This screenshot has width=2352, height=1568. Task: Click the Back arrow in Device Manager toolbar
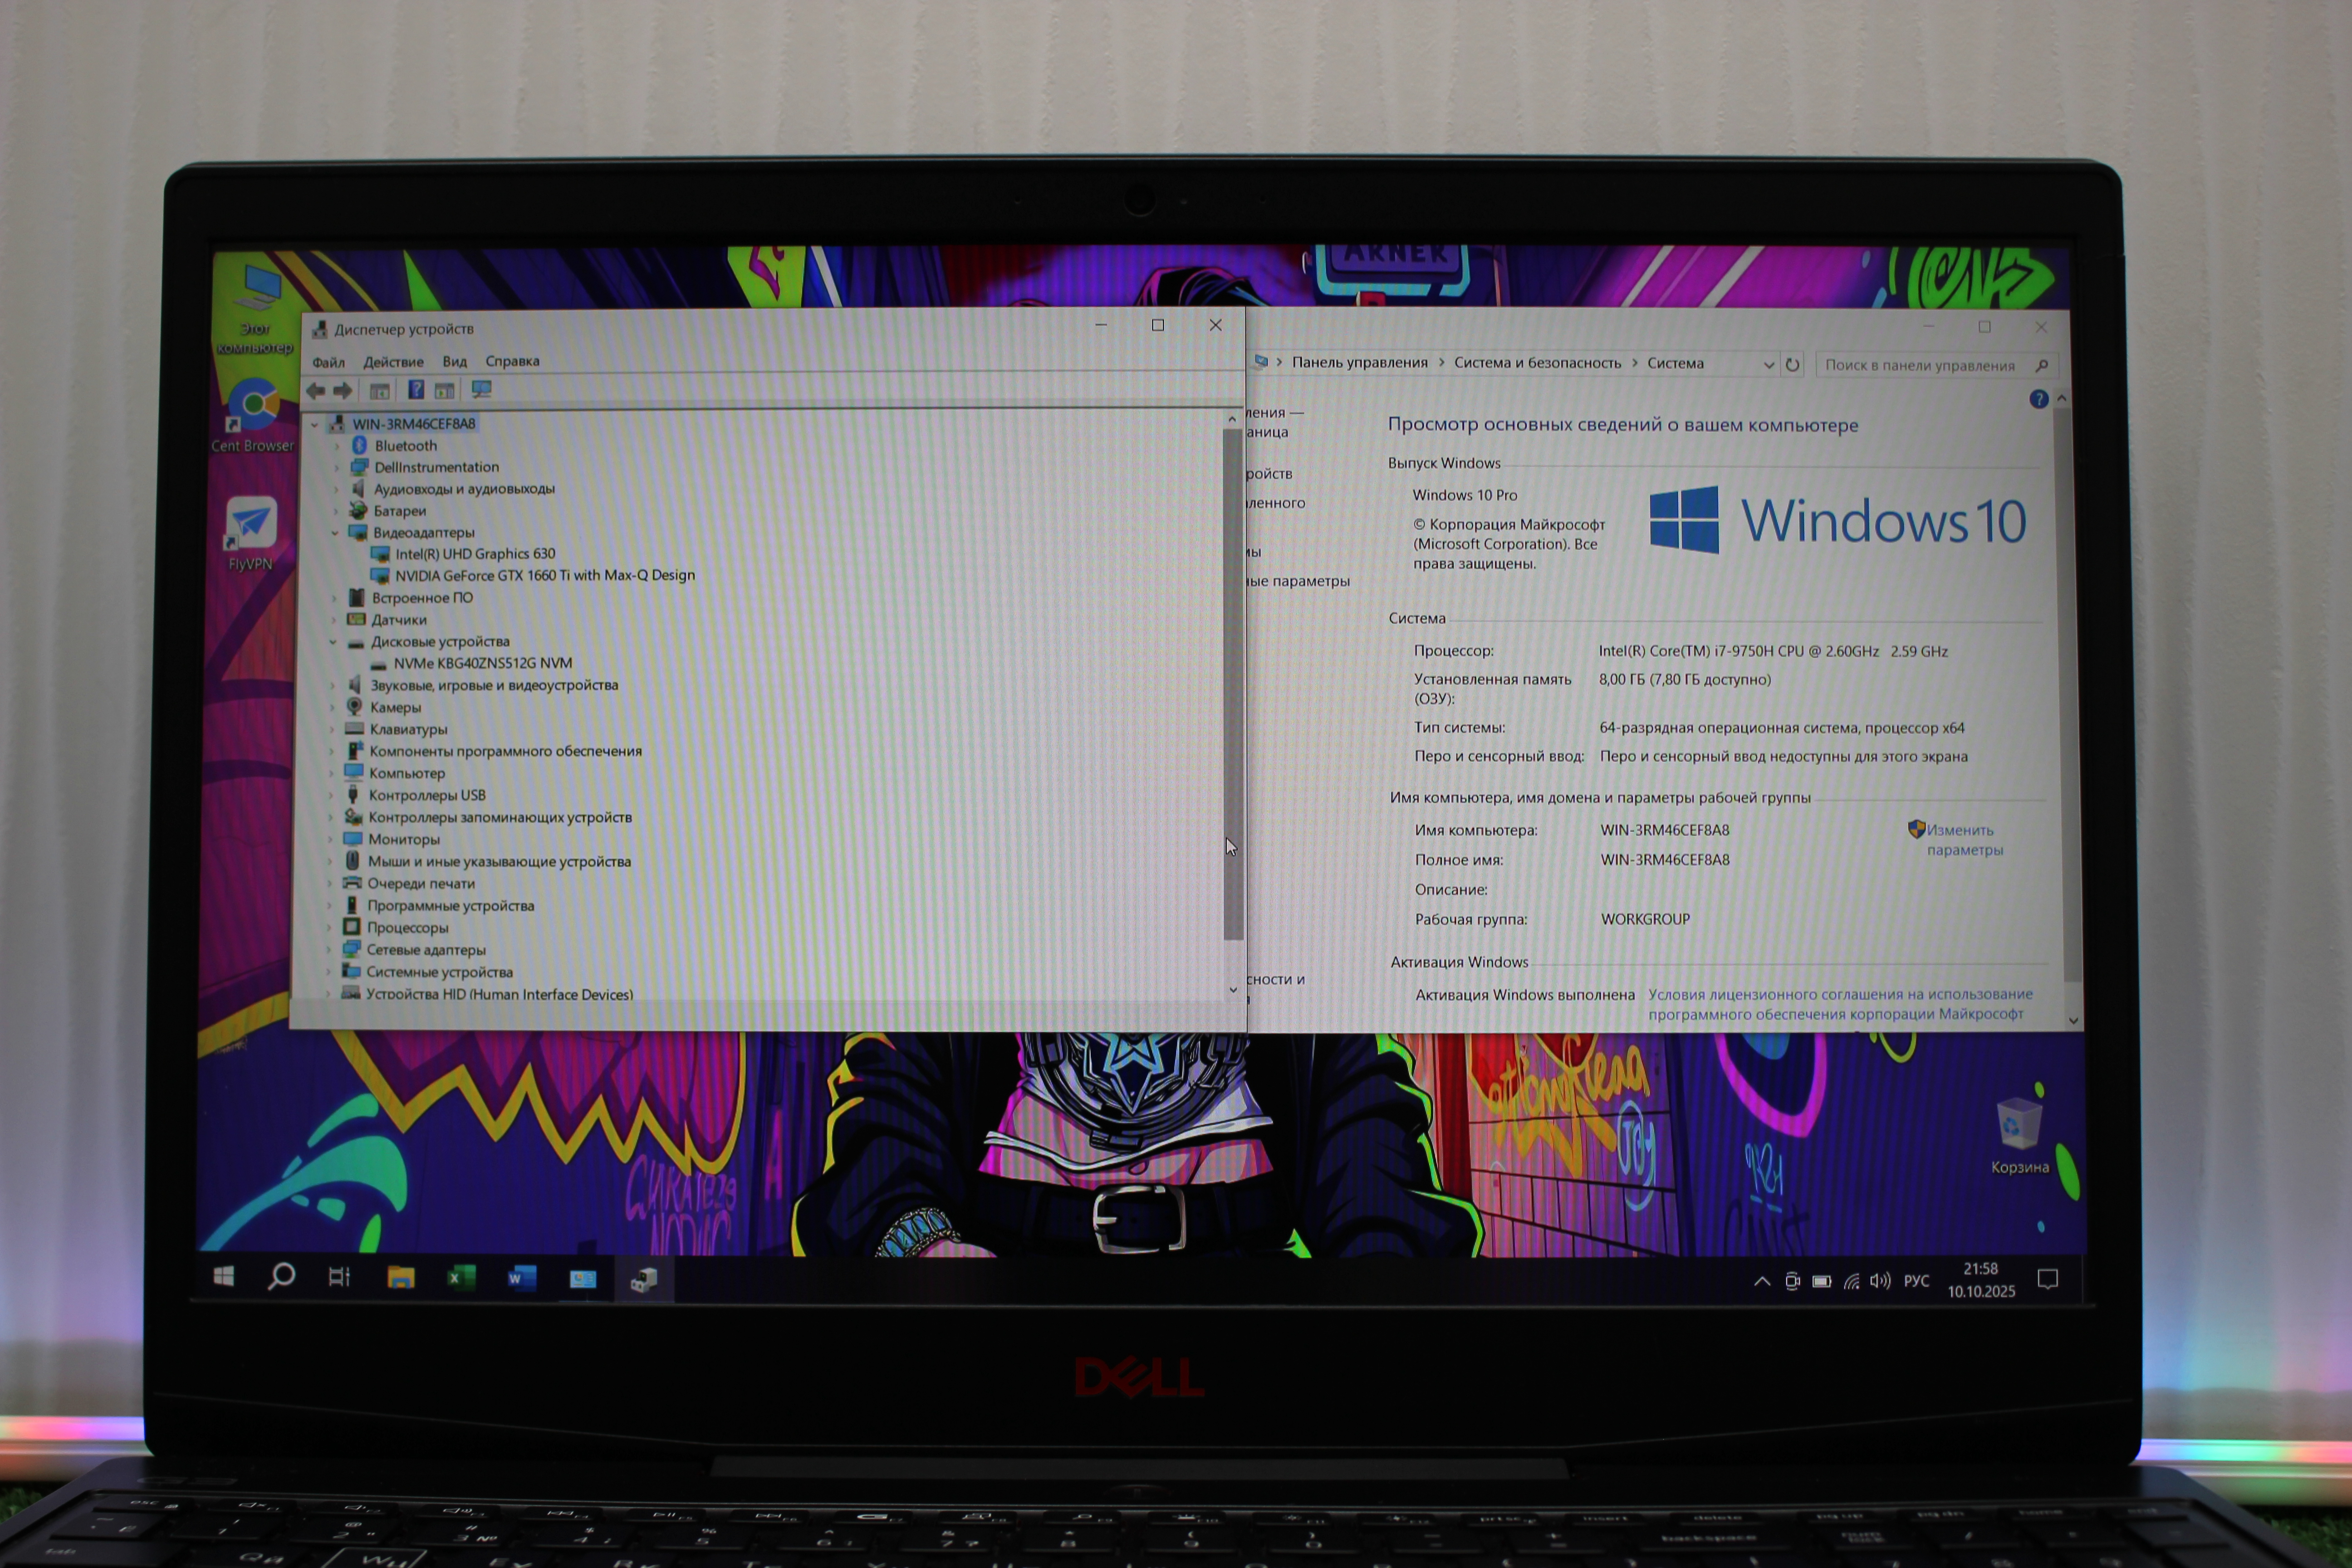(316, 391)
